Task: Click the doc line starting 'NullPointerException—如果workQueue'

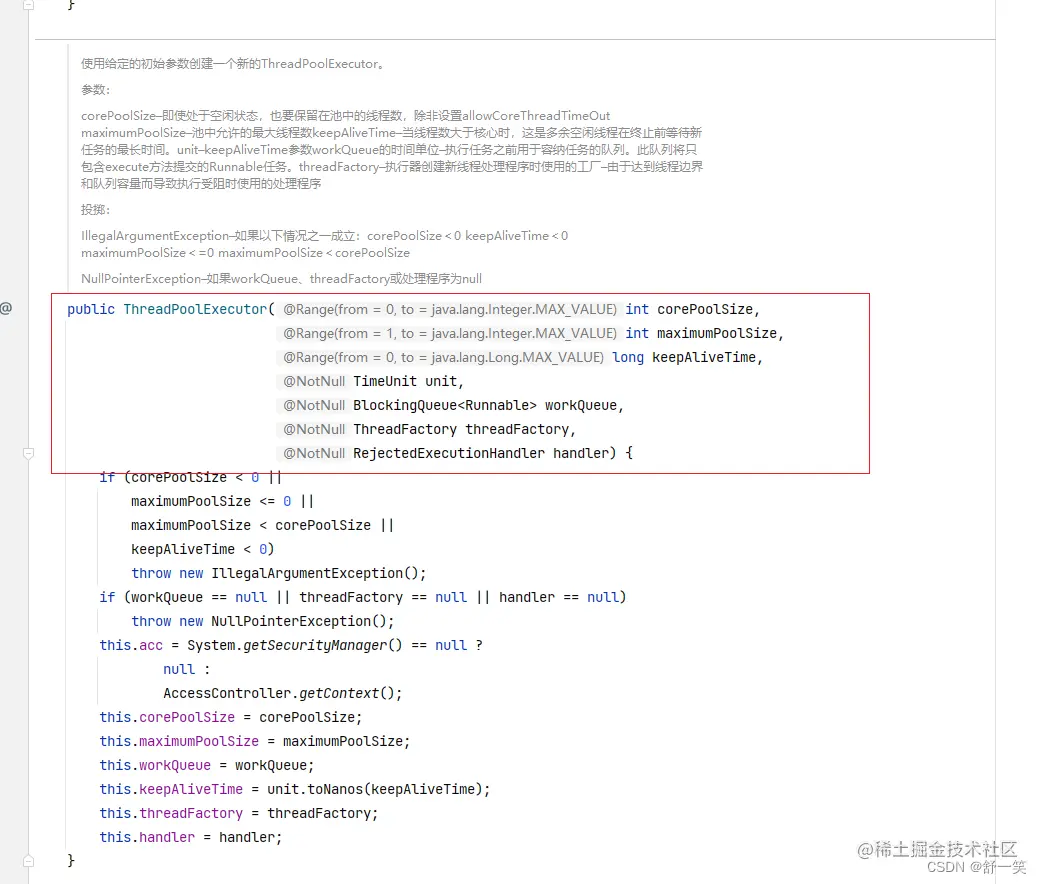Action: [281, 278]
